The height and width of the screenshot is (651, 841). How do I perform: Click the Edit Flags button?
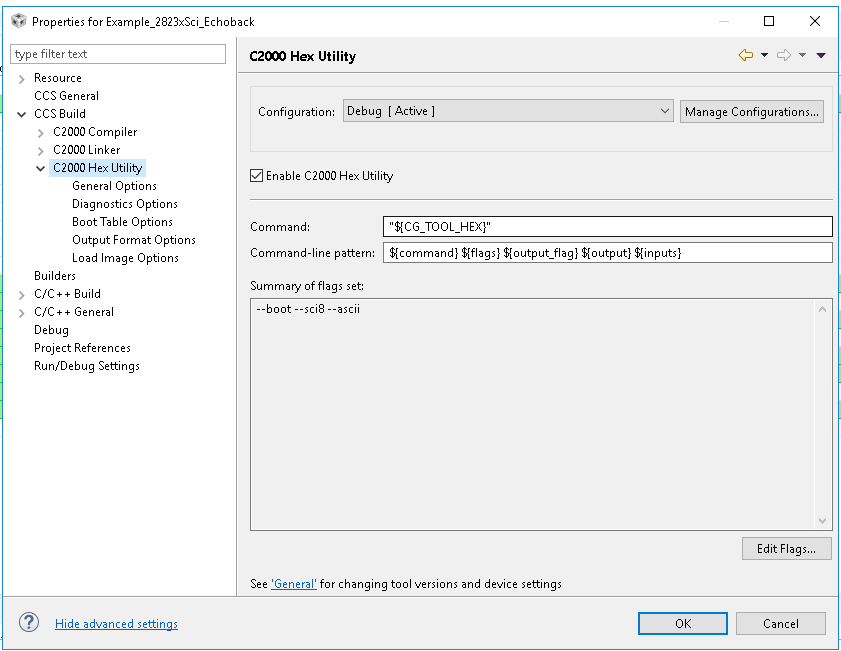786,549
